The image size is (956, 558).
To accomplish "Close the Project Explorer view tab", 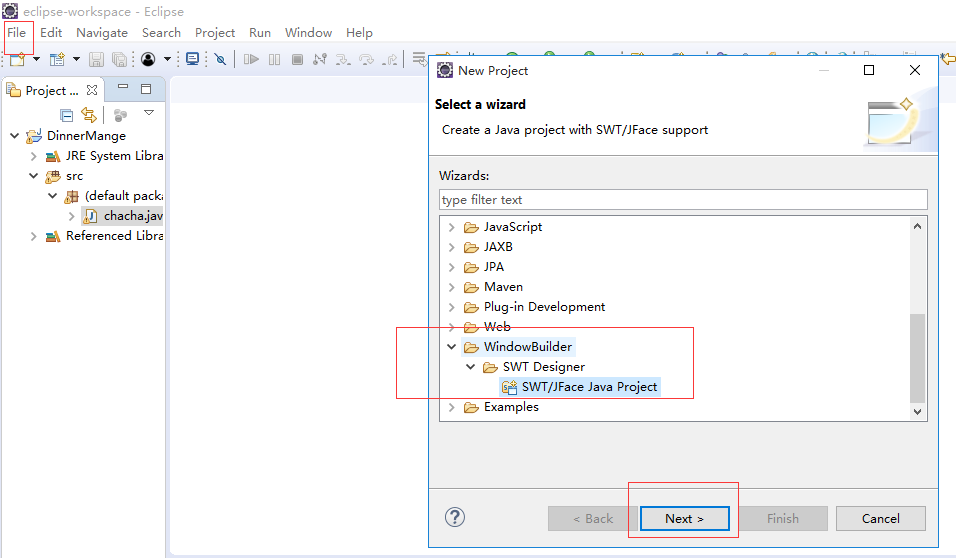I will (x=92, y=90).
